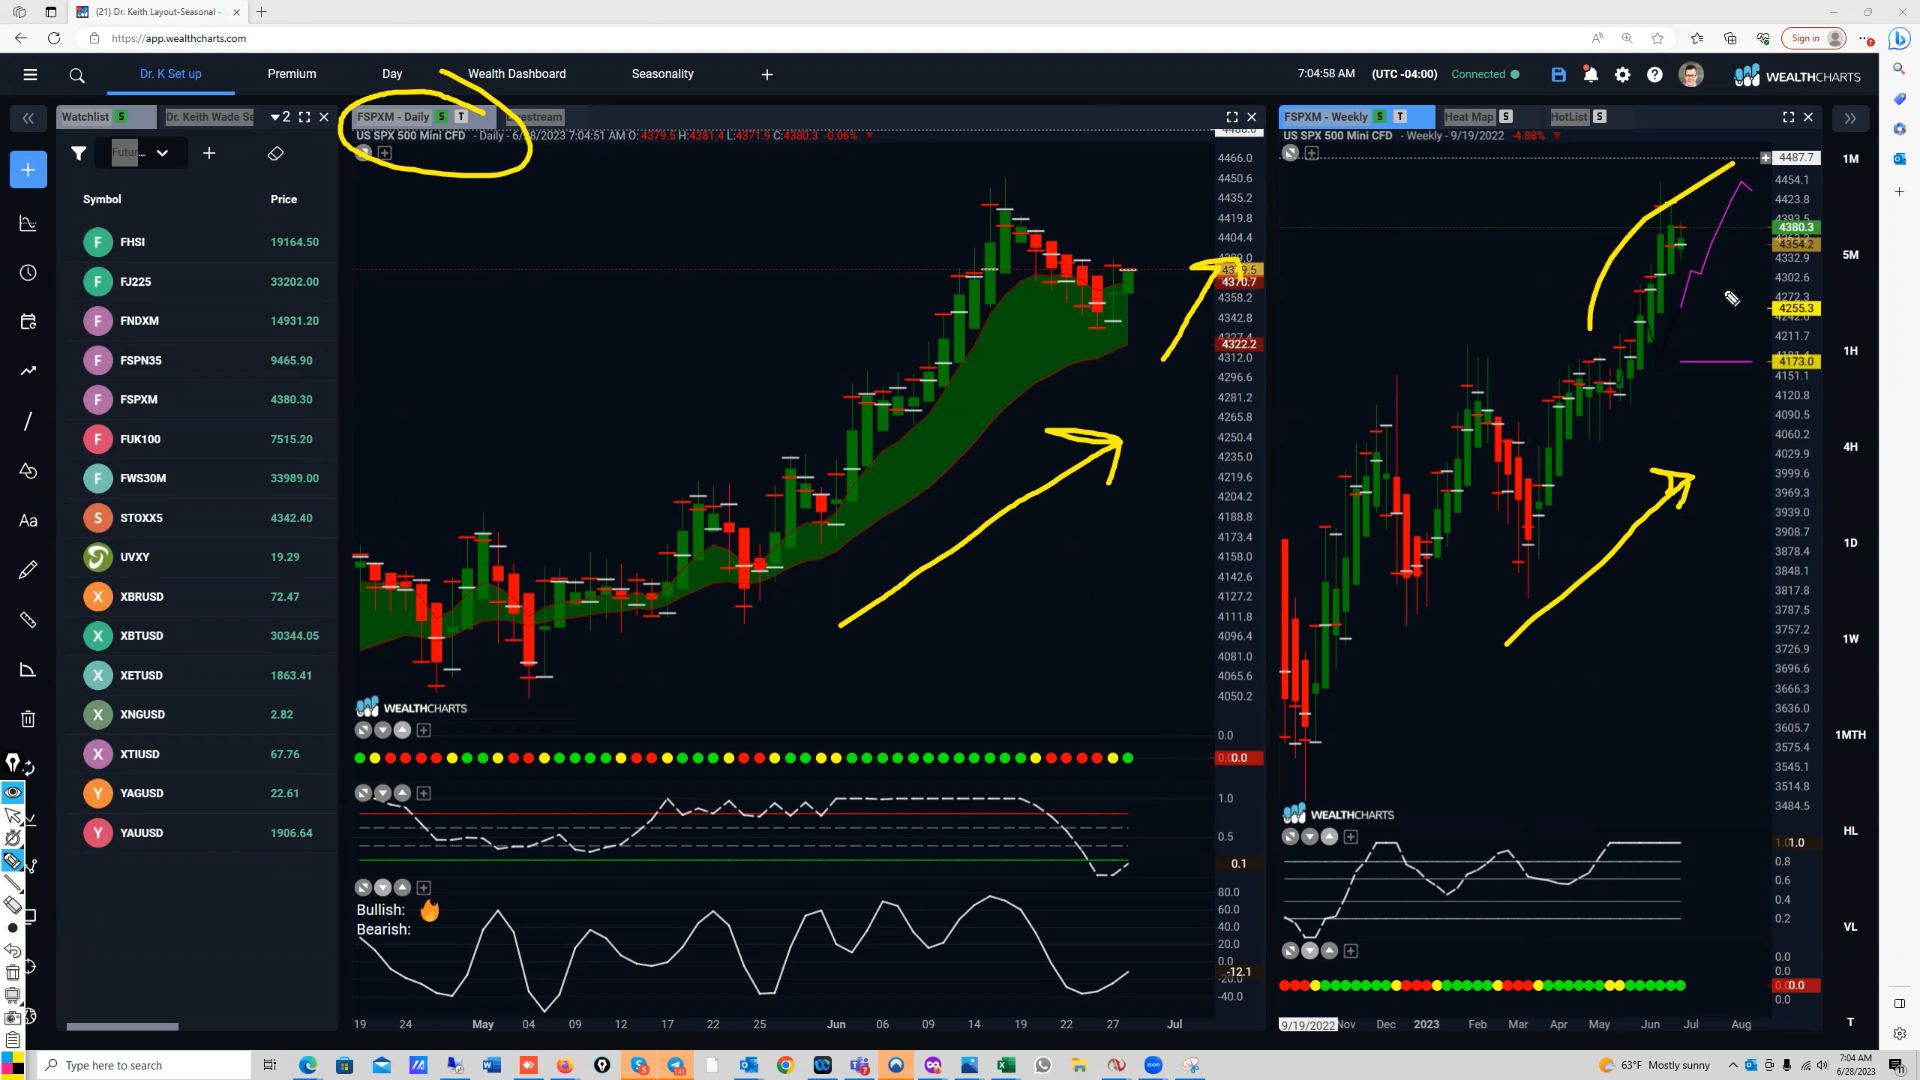Screen dimensions: 1920x1080
Task: Click the black dot pen size selector
Action: (x=13, y=928)
